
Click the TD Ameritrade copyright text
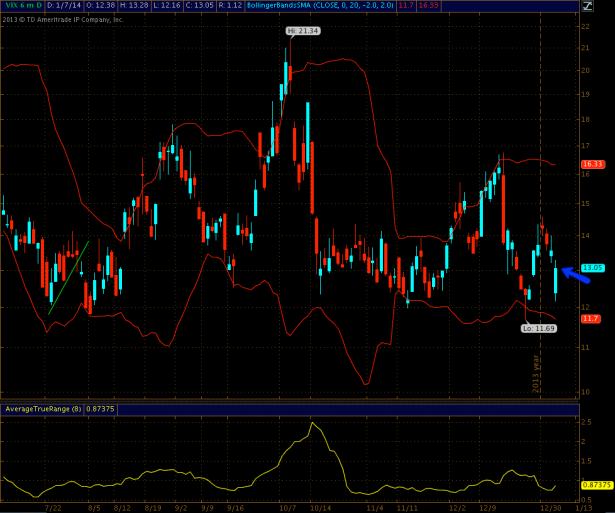point(63,19)
